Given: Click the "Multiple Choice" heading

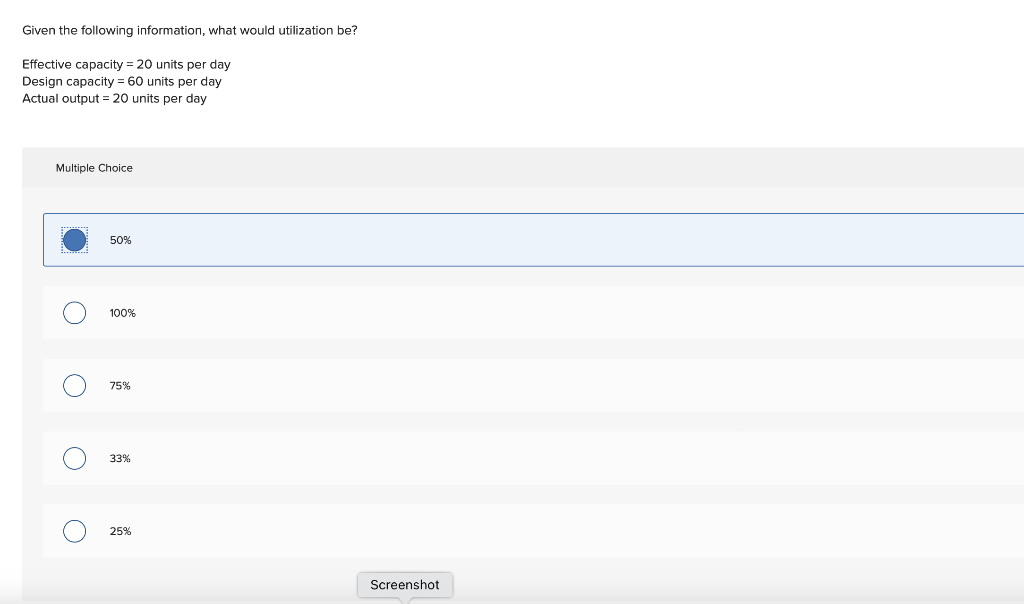Looking at the screenshot, I should (94, 168).
